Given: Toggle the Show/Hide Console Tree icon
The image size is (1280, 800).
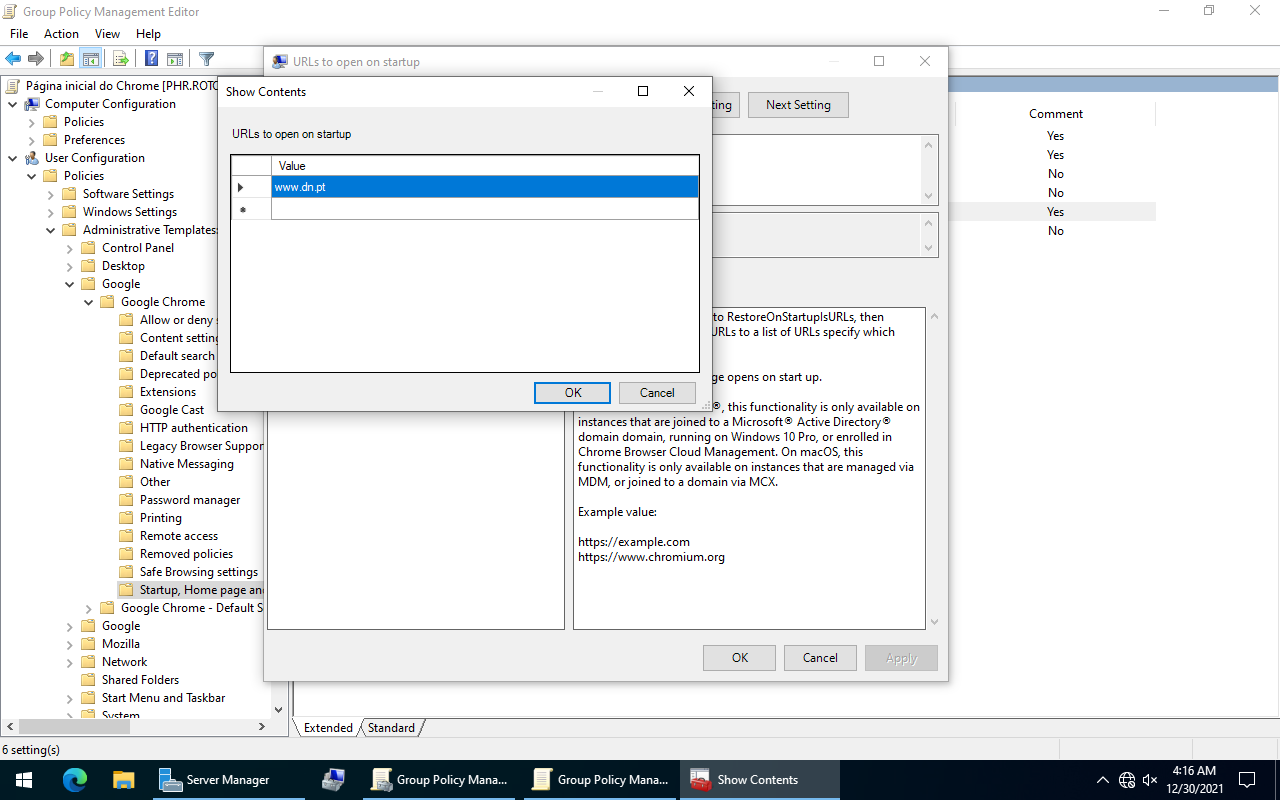Looking at the screenshot, I should click(91, 59).
